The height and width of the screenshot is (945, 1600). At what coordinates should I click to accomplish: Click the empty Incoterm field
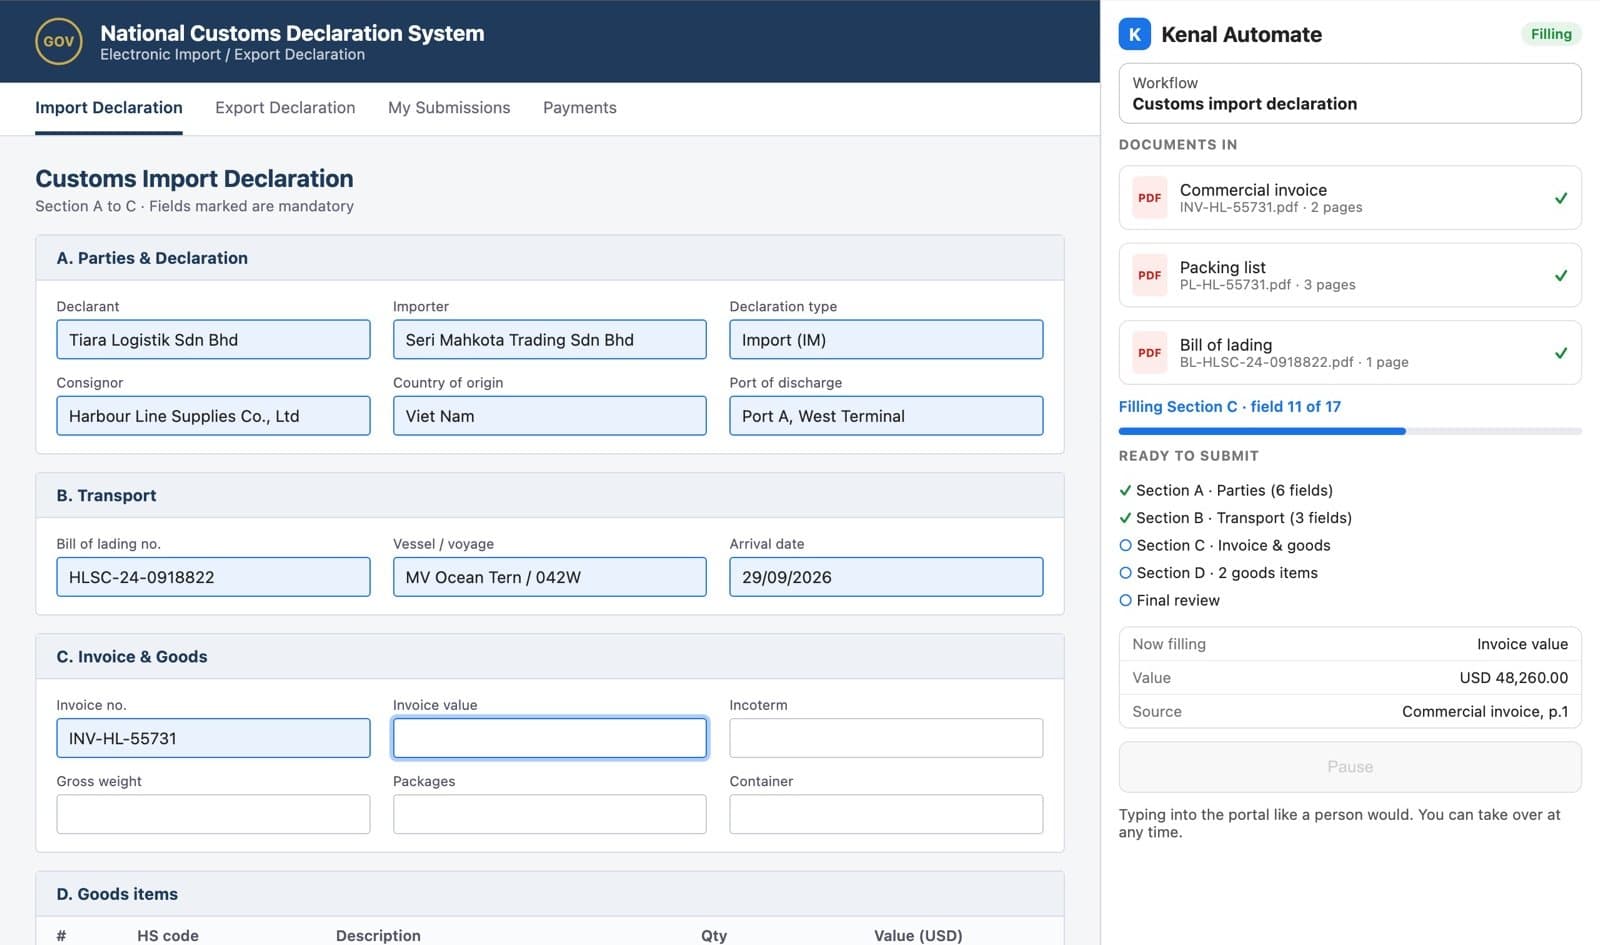click(x=886, y=738)
